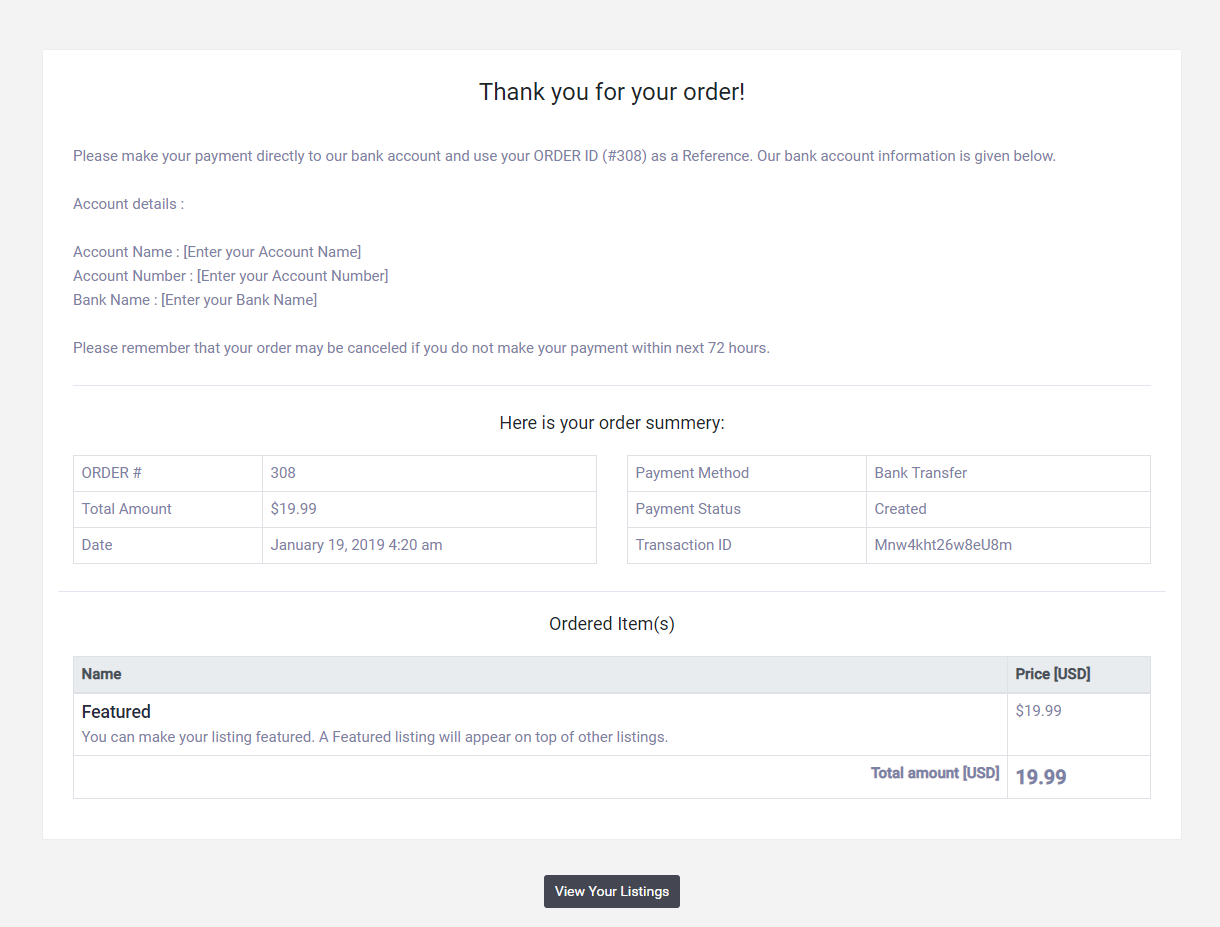The image size is (1220, 927).
Task: Click the $19.99 value beside Total Amount
Action: 293,509
